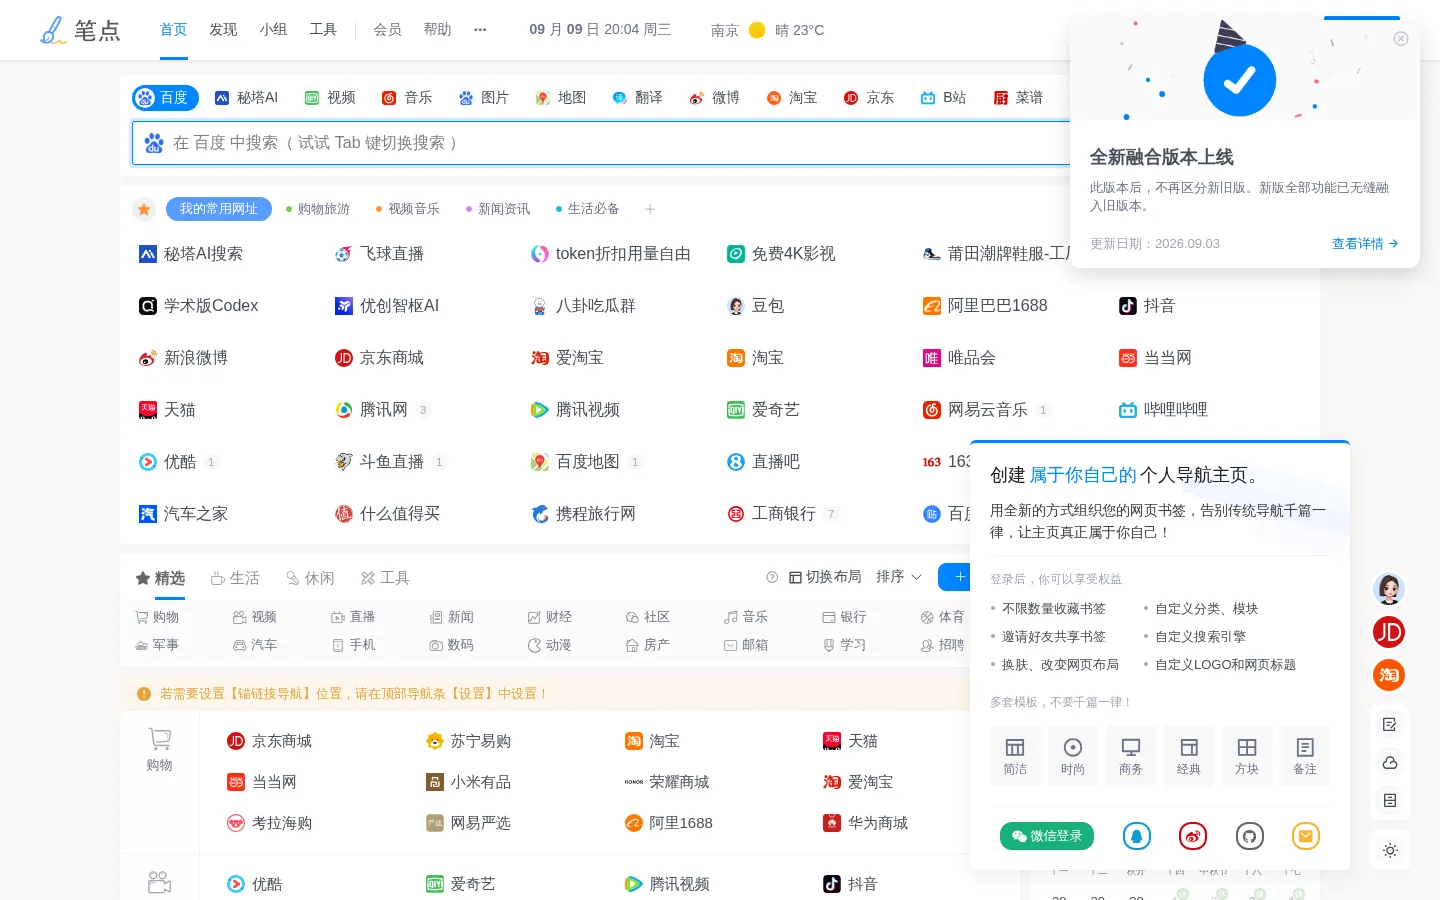Open the 查看详情 link
This screenshot has width=1440, height=900.
pyautogui.click(x=1365, y=243)
